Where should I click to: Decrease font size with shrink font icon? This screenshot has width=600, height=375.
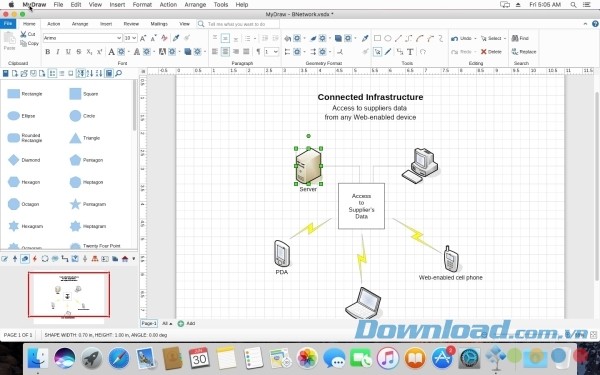click(x=153, y=38)
